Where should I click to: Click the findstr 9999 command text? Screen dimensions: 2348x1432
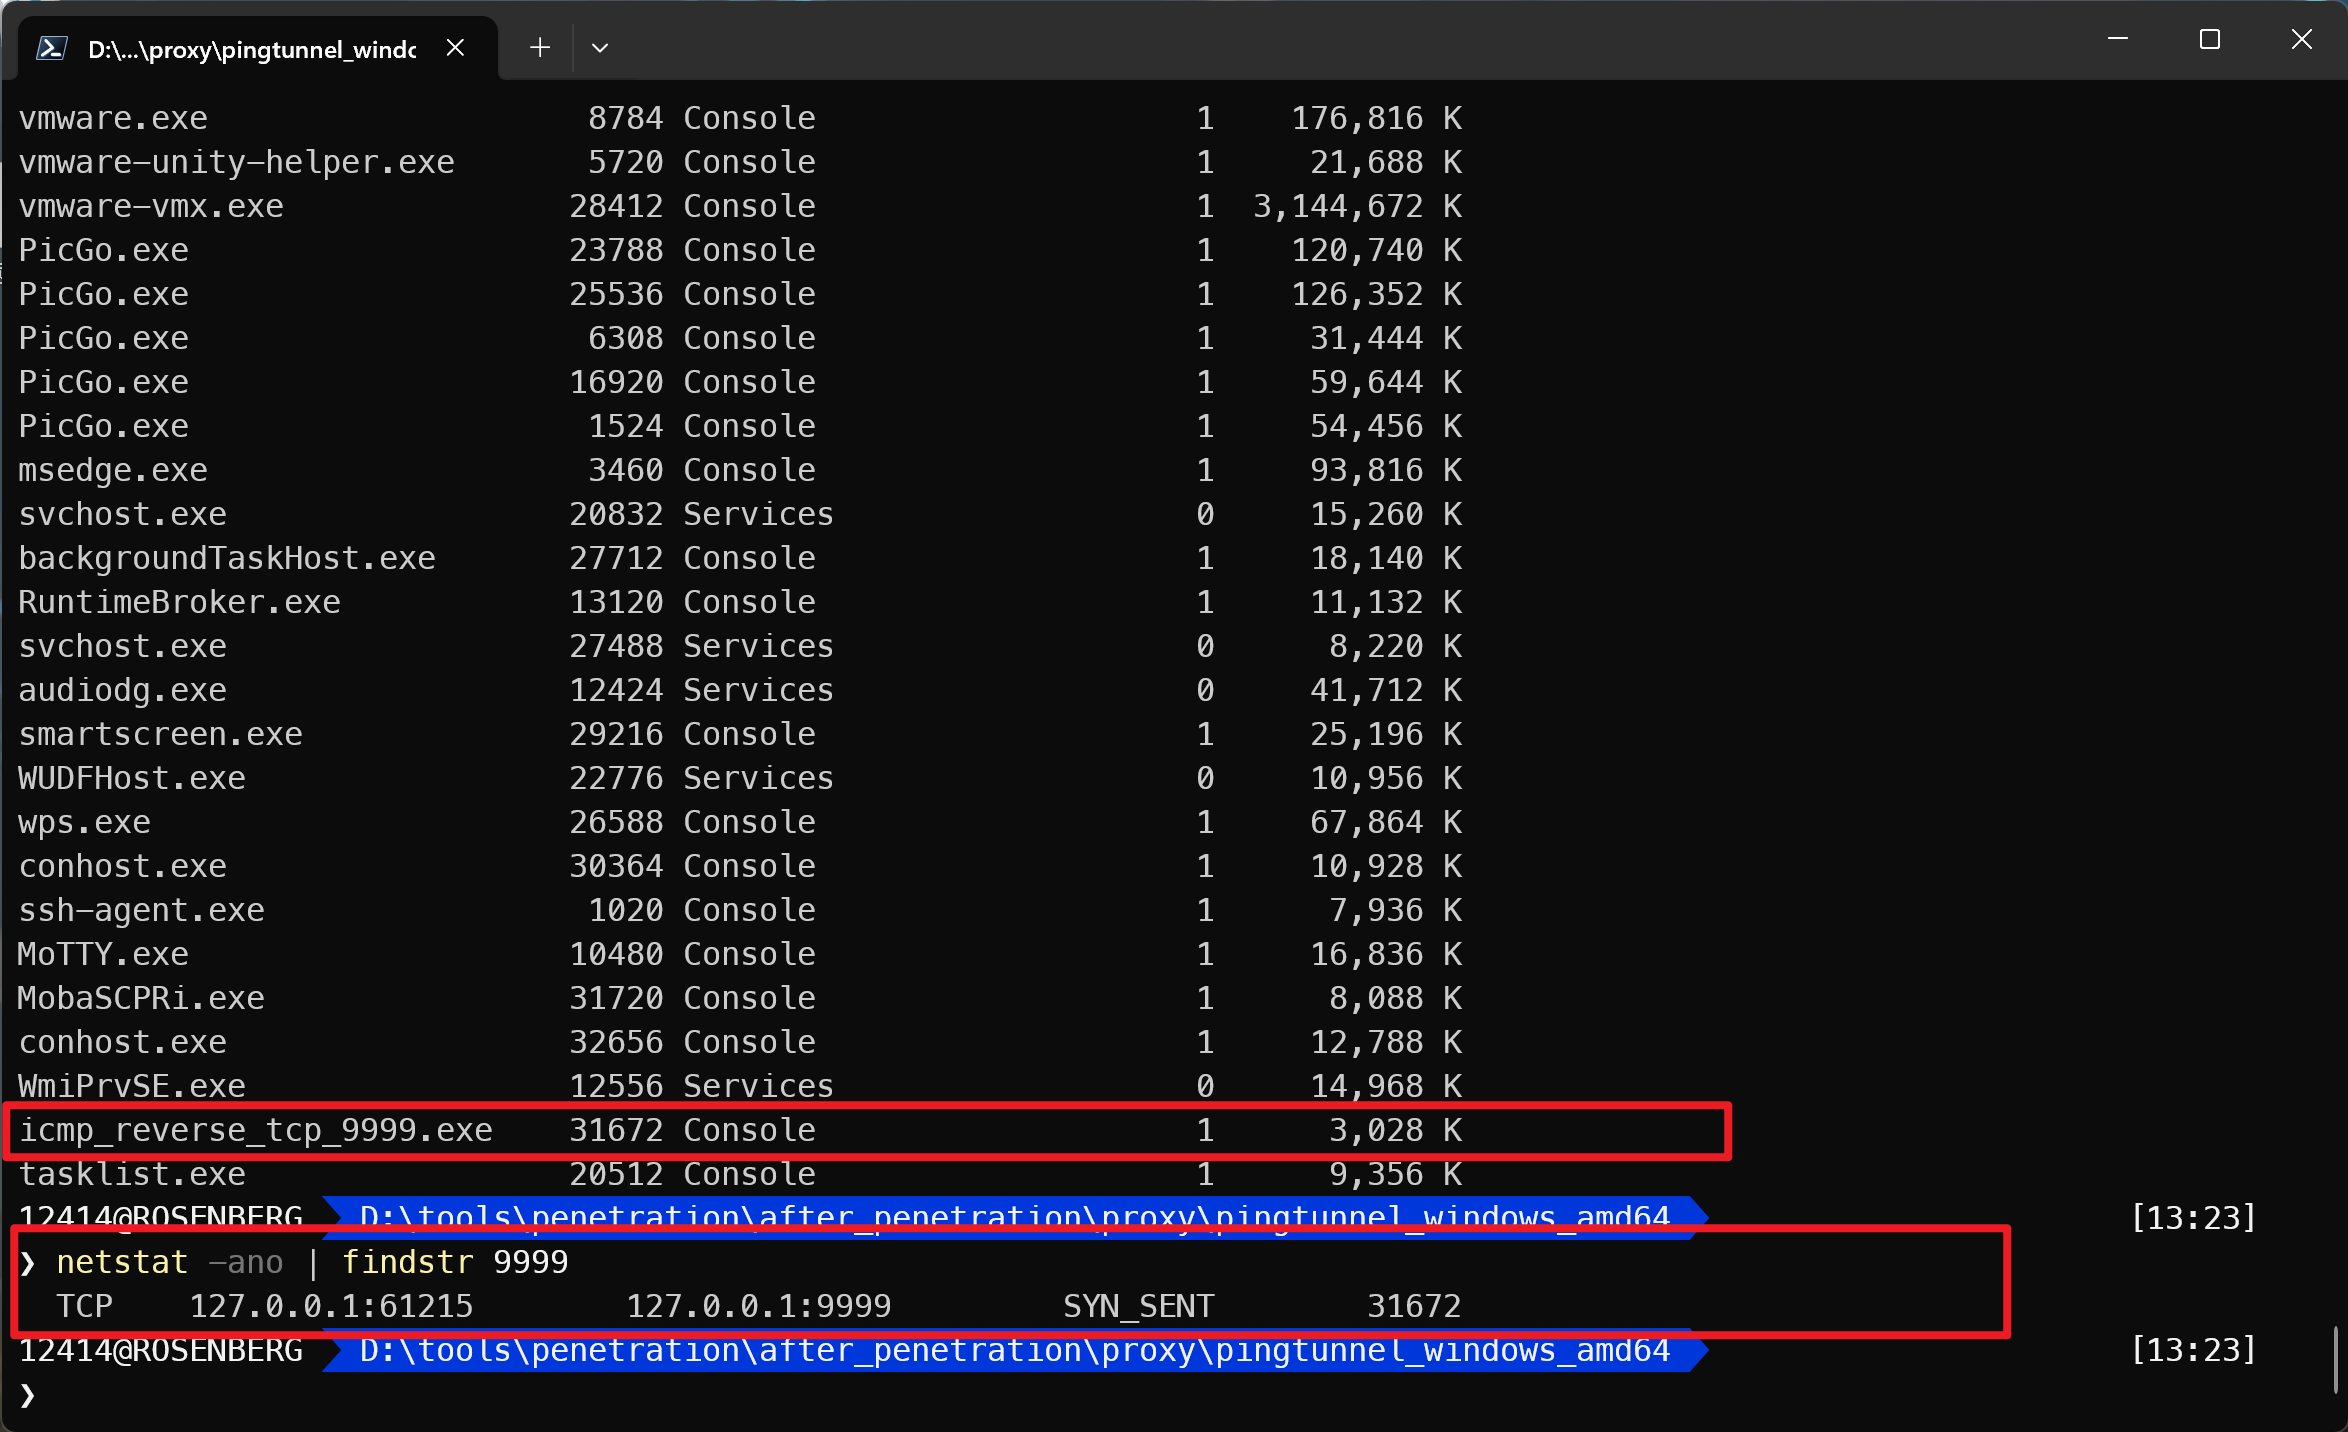455,1262
